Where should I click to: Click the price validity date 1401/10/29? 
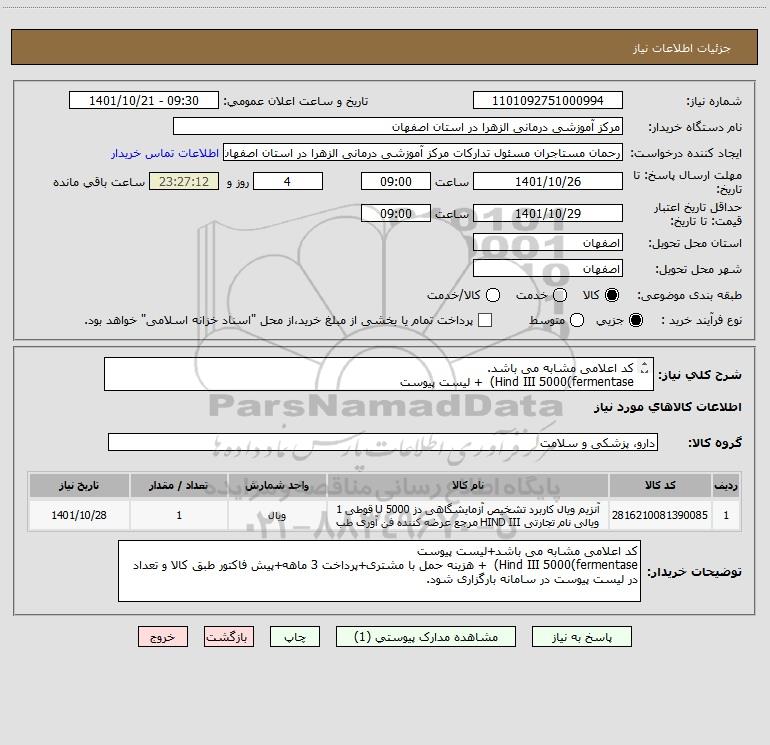[x=548, y=213]
